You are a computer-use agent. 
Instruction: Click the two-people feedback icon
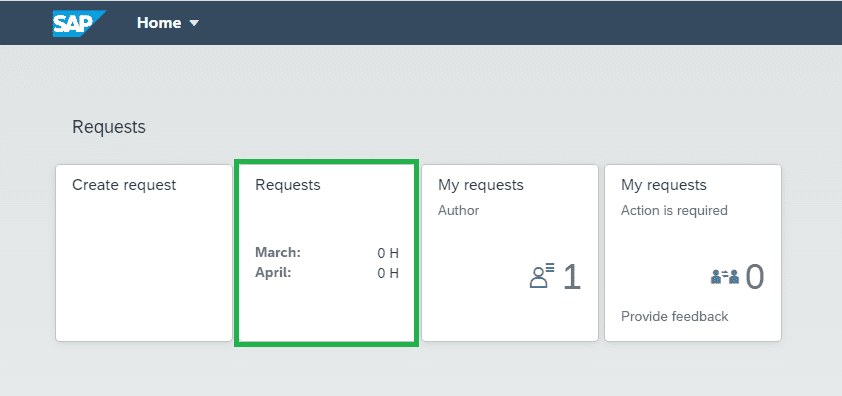coord(725,277)
